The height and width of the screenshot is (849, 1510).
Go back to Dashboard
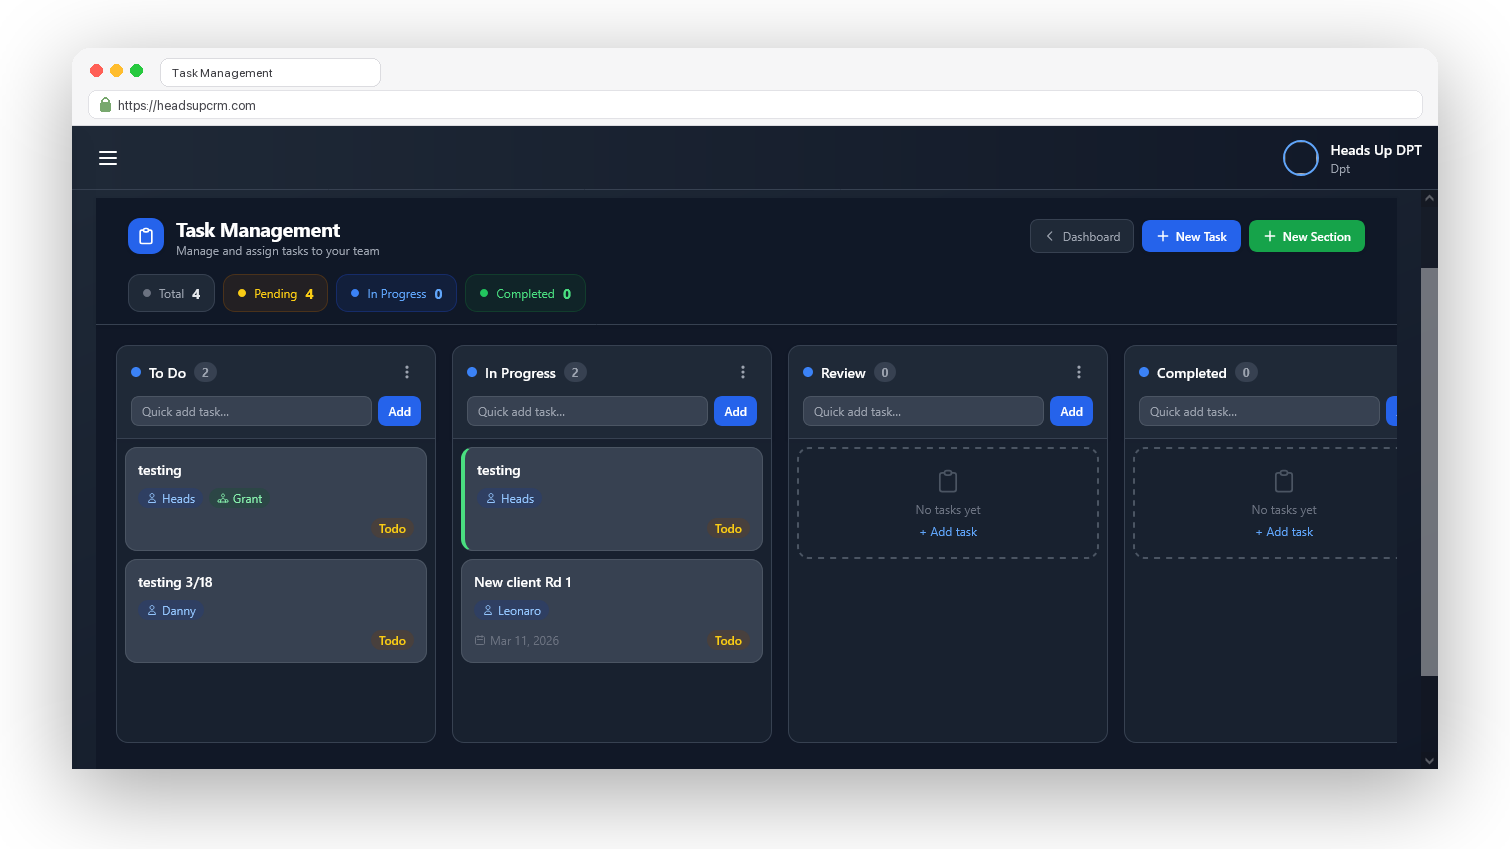(1082, 236)
